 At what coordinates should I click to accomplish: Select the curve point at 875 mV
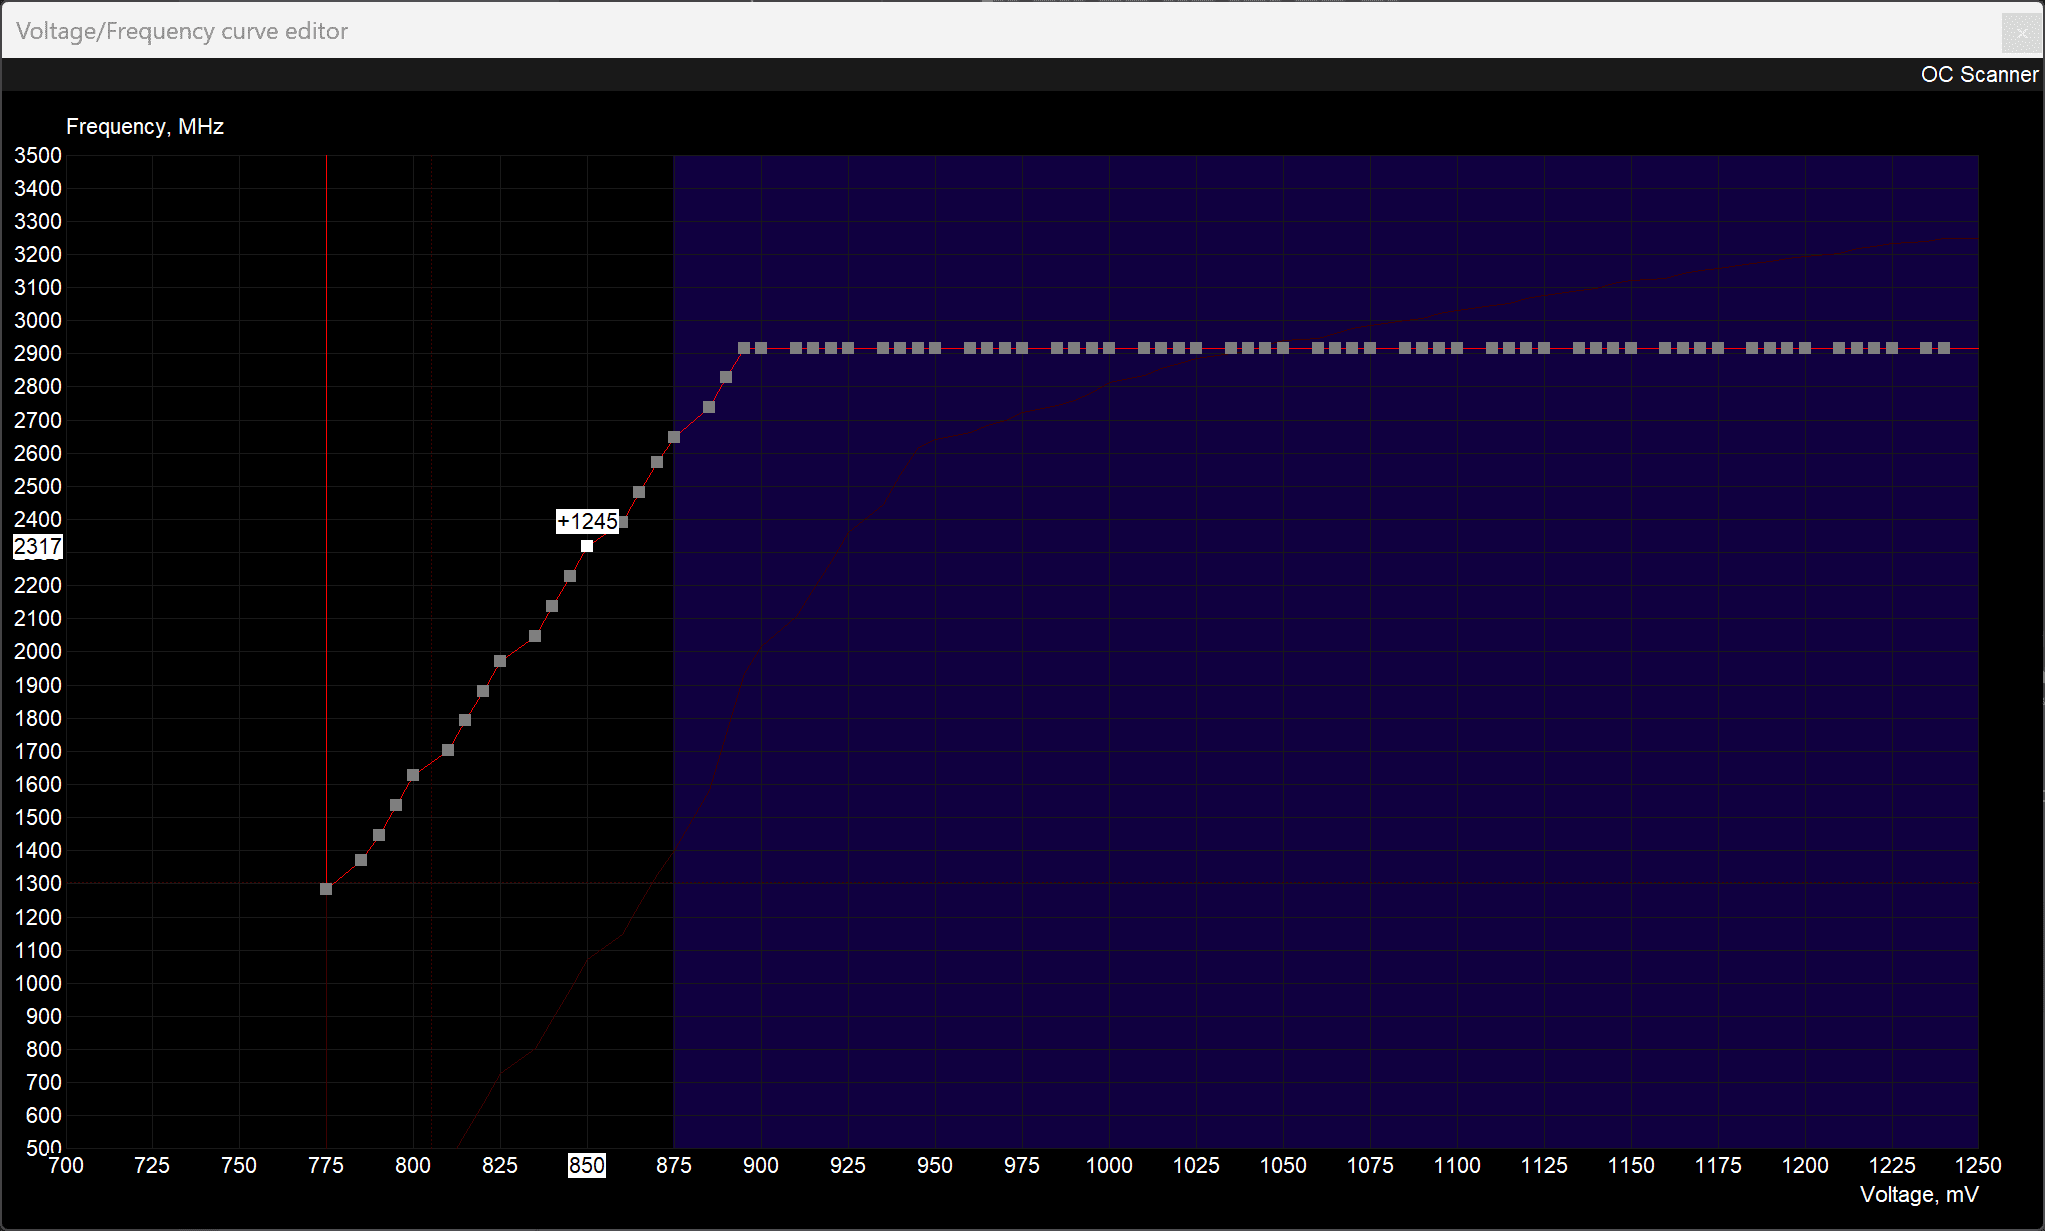[674, 437]
